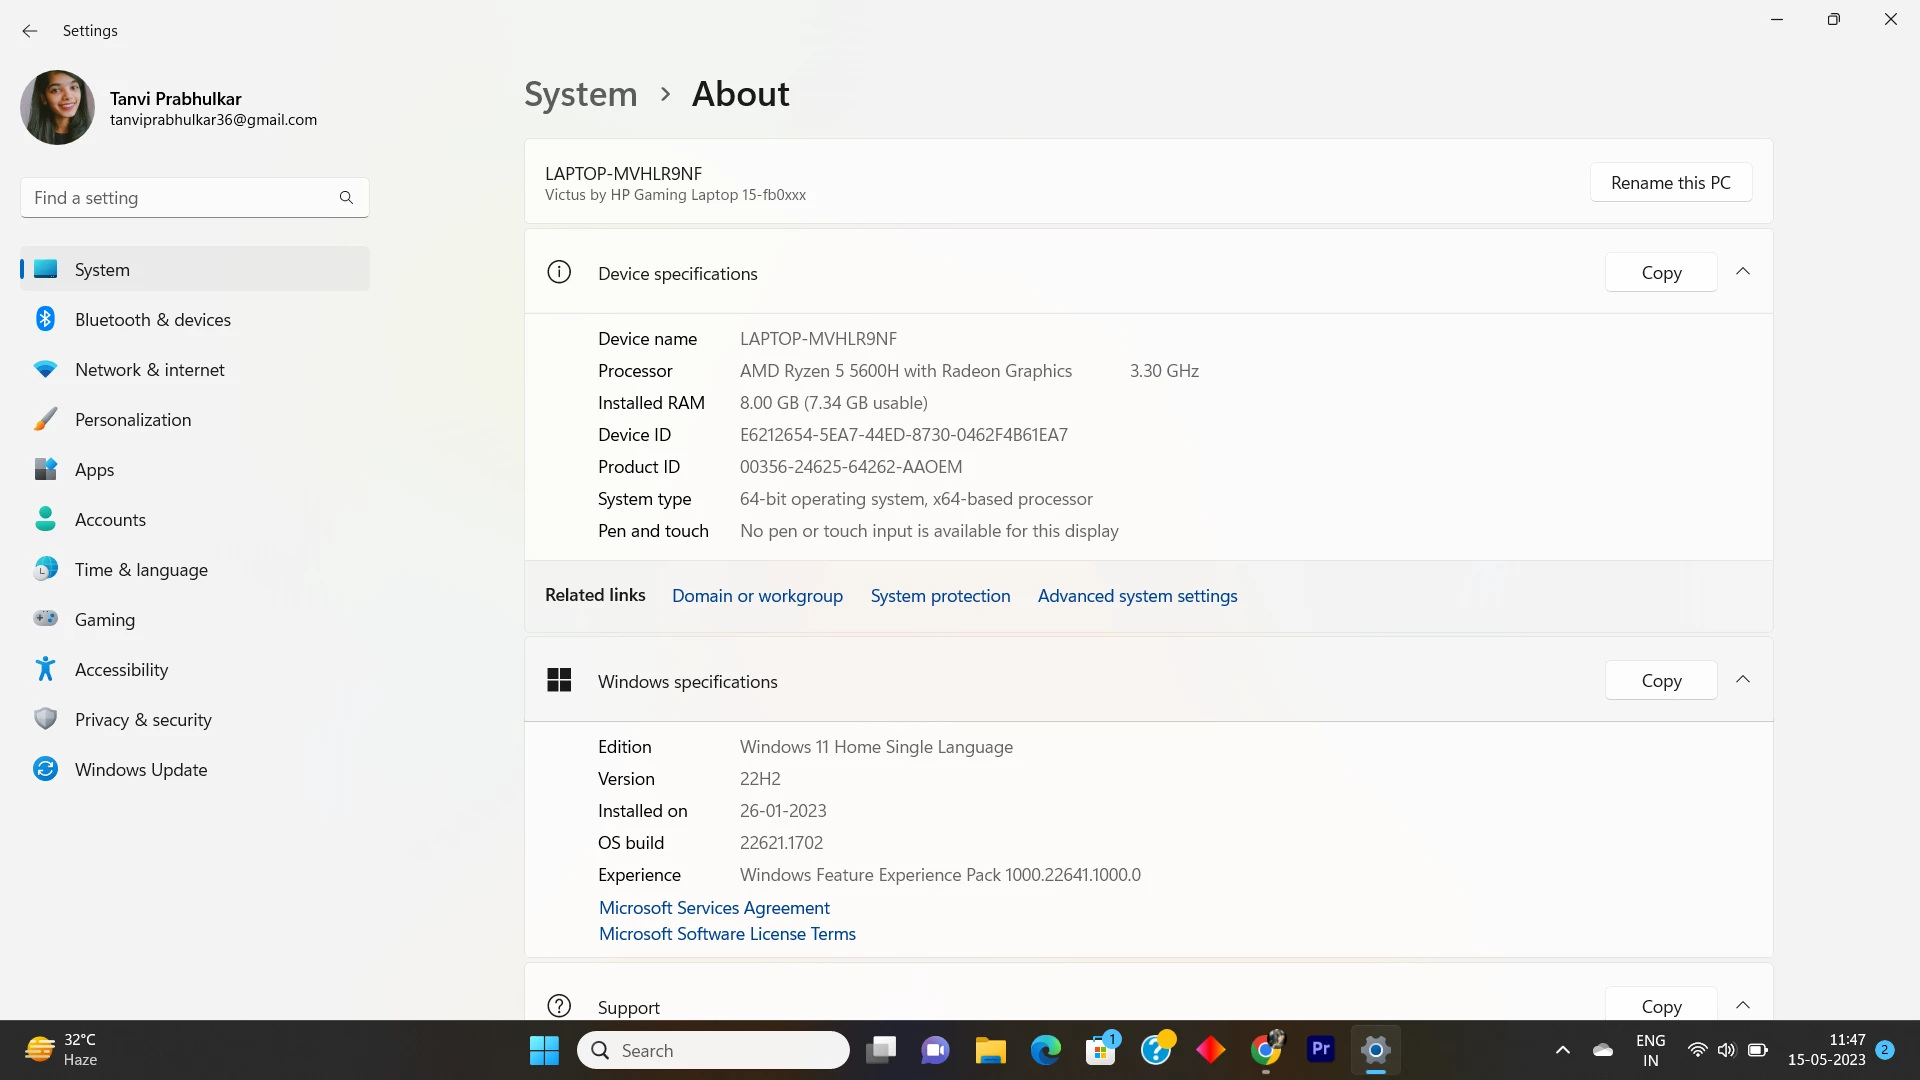The height and width of the screenshot is (1080, 1920).
Task: Open Advanced system settings link
Action: (x=1137, y=596)
